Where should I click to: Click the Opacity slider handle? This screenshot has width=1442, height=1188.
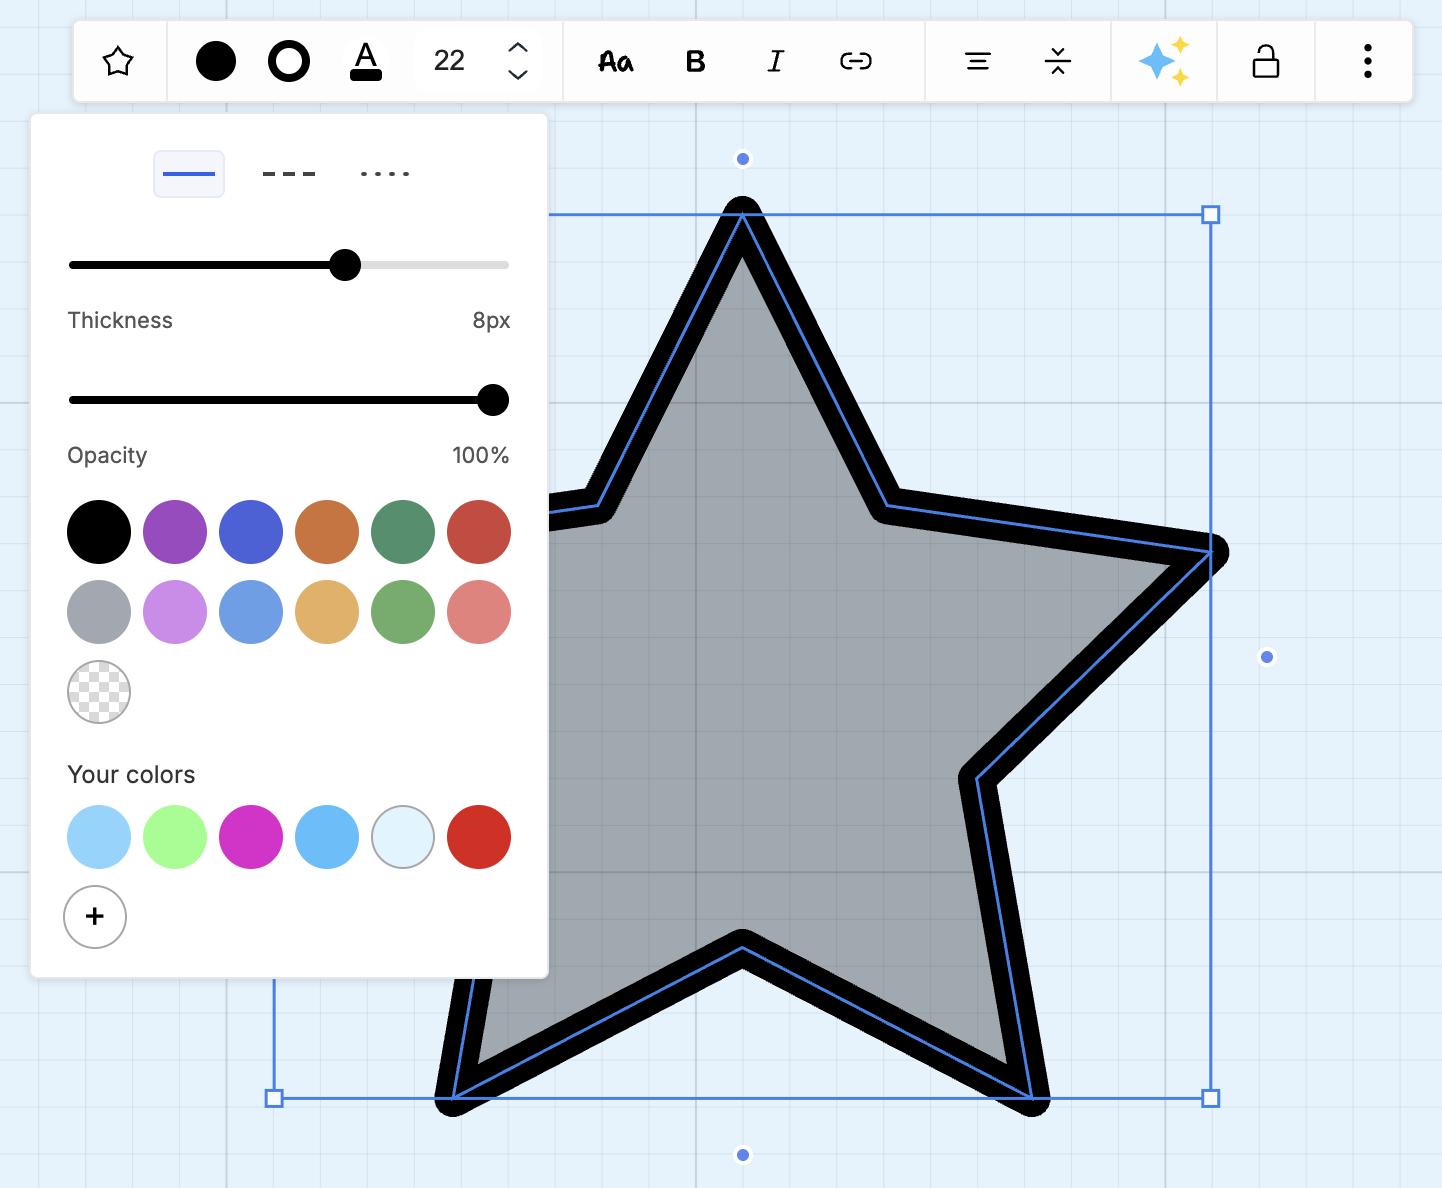pyautogui.click(x=493, y=400)
